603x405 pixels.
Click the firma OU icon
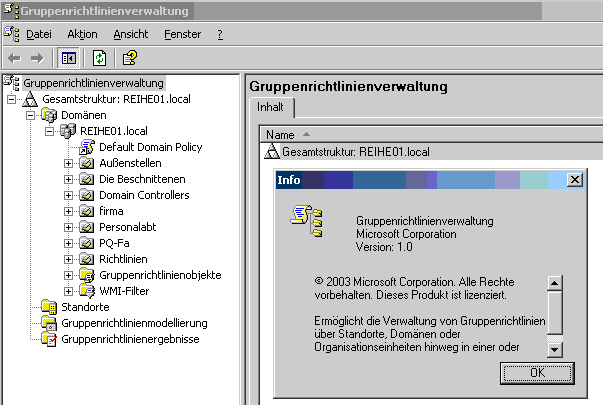(87, 211)
